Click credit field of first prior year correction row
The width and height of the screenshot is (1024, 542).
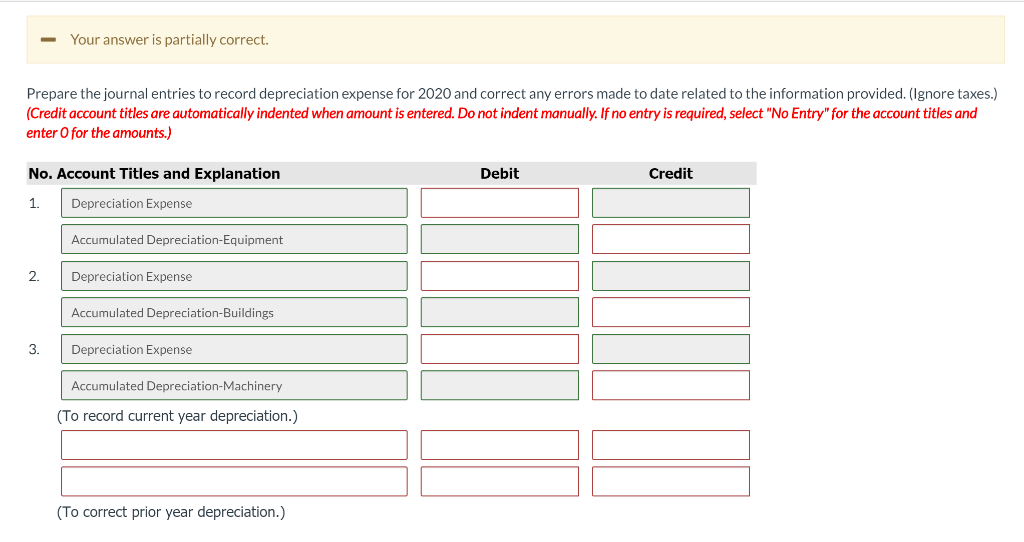[671, 445]
